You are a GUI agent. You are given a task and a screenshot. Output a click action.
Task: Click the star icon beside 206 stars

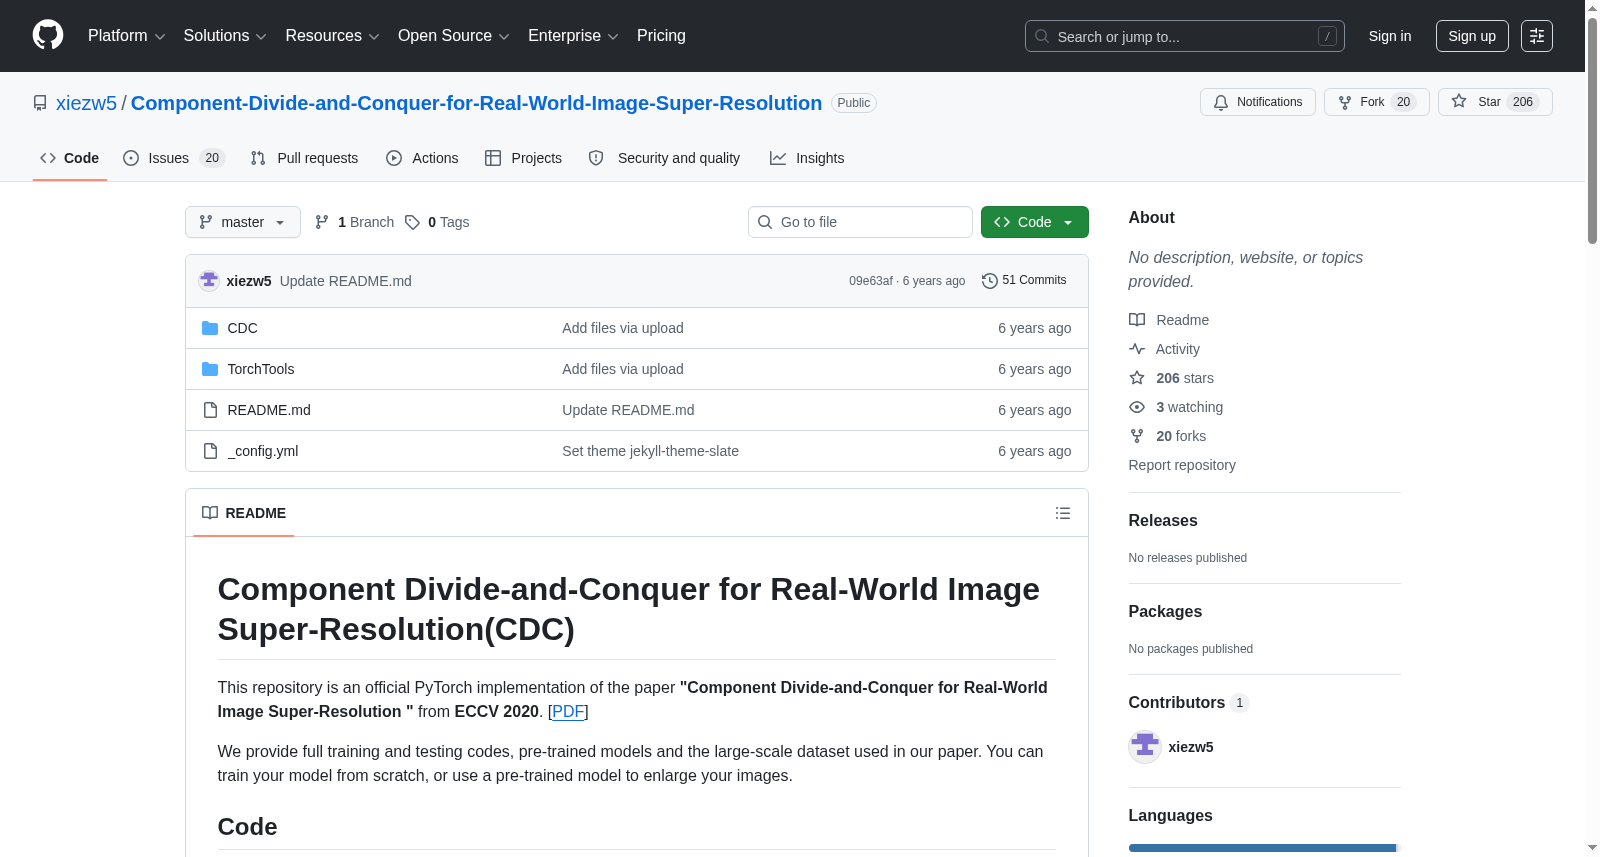1137,378
